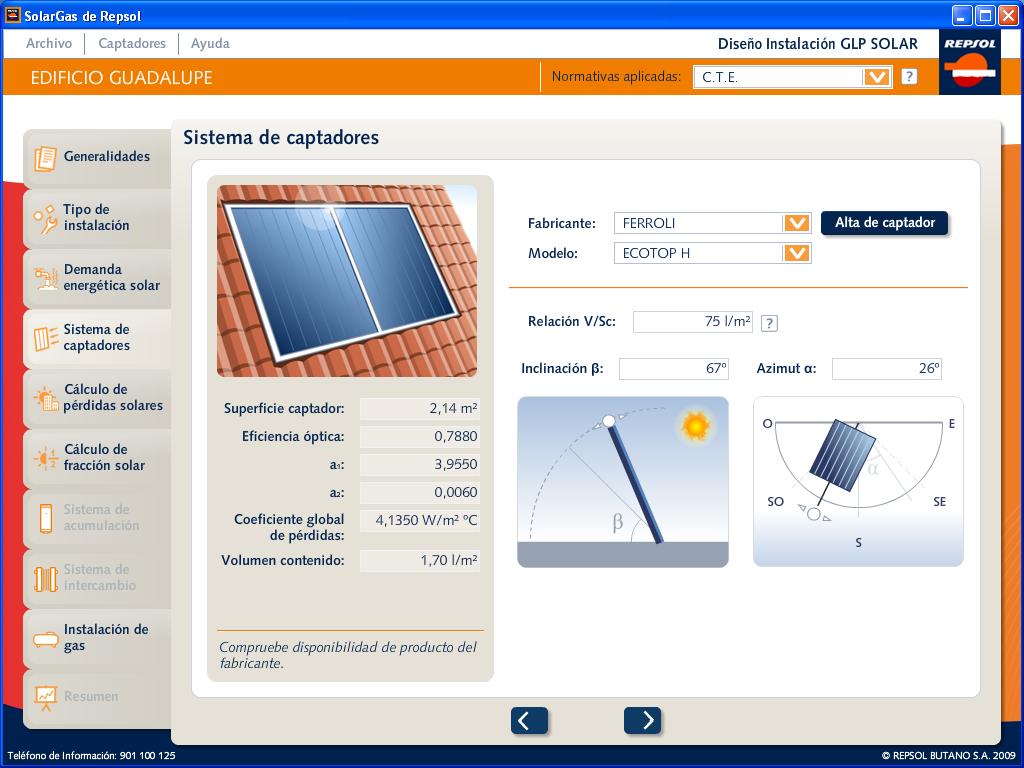Close the SolarGas window
Image resolution: width=1024 pixels, height=768 pixels.
[1008, 15]
